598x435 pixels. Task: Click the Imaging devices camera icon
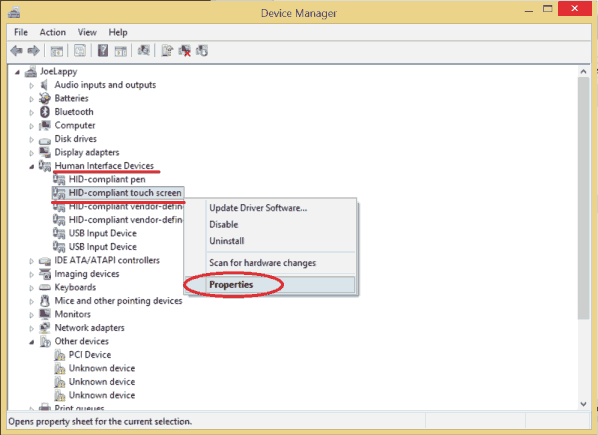[x=45, y=274]
